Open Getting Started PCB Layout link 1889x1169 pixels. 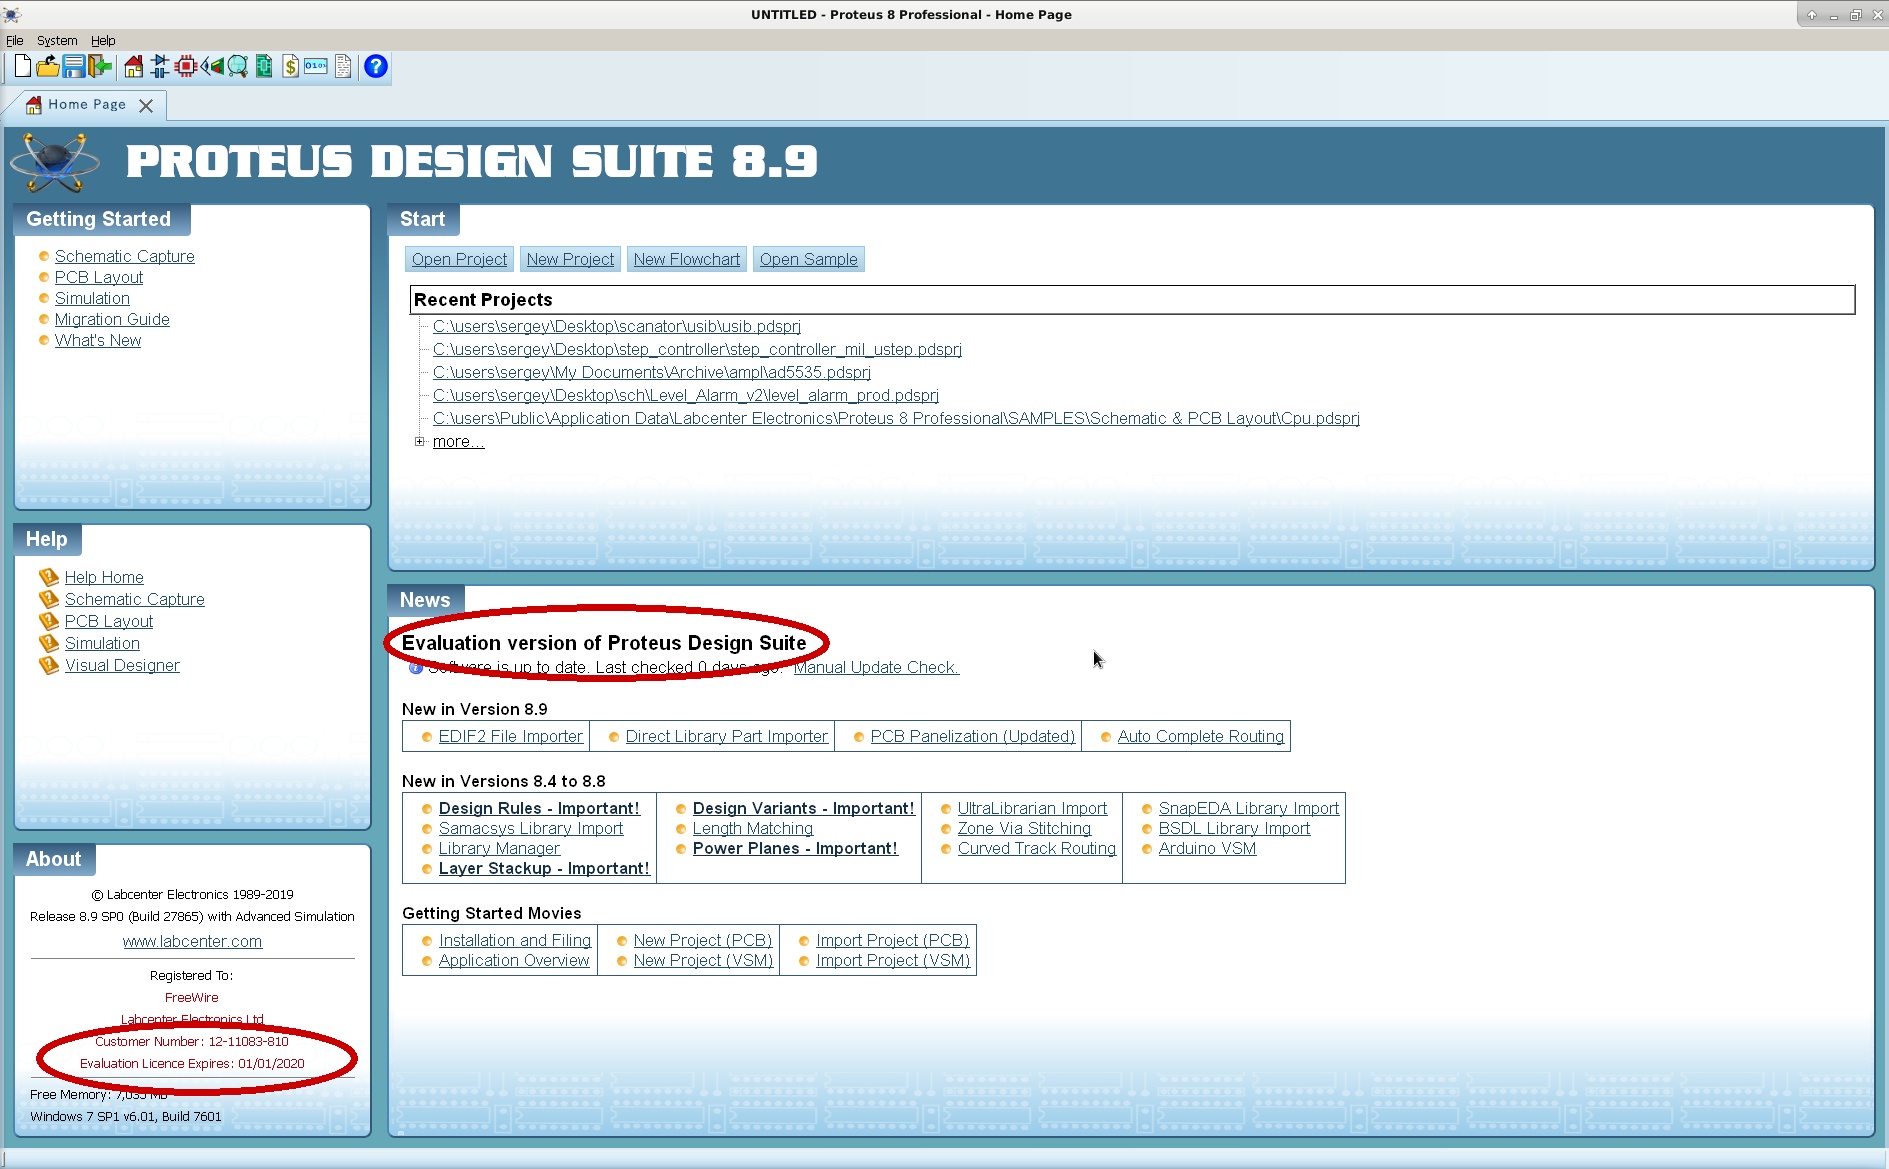[x=99, y=277]
